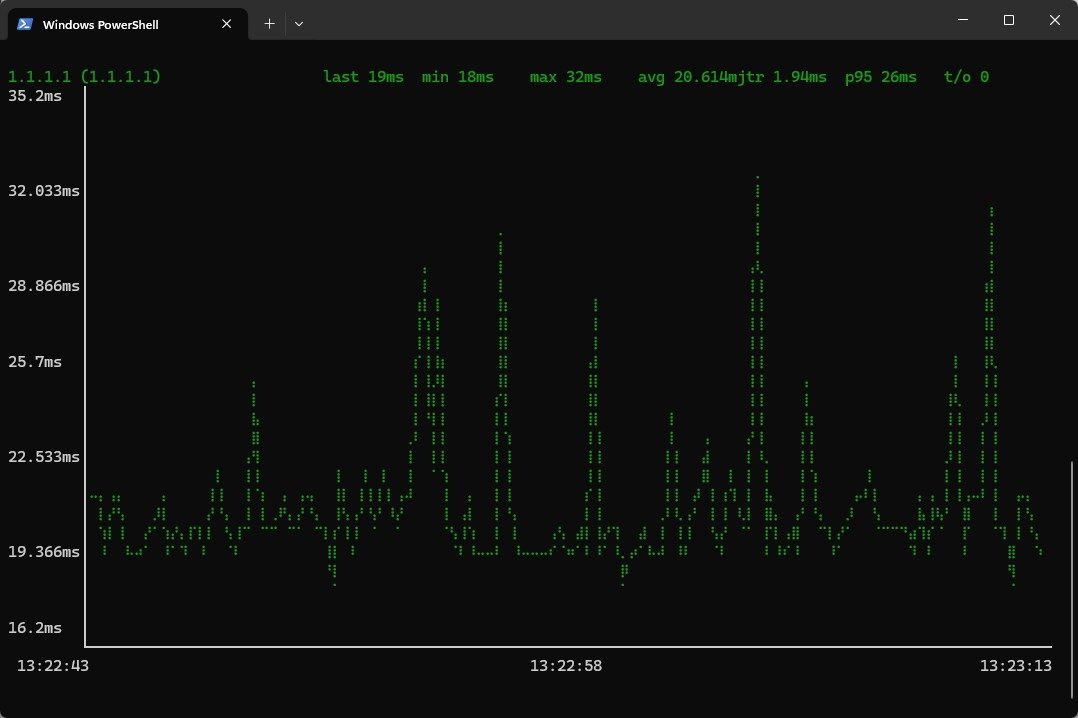Click the 35.2ms y-axis label

(35, 96)
